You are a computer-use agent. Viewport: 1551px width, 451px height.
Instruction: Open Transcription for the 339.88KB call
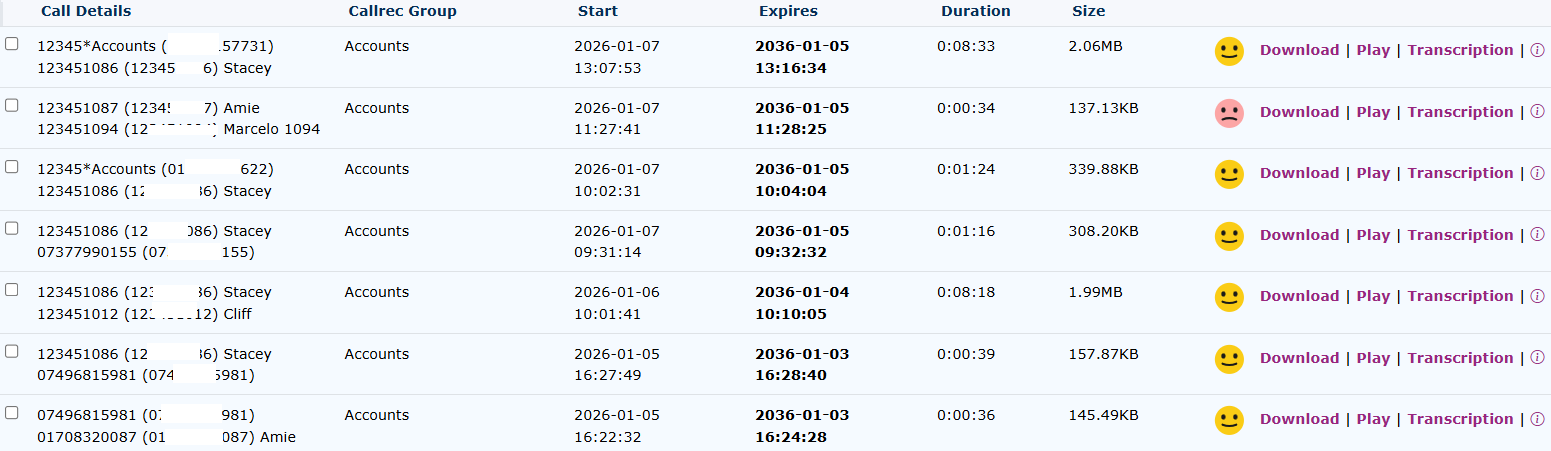pyautogui.click(x=1460, y=174)
